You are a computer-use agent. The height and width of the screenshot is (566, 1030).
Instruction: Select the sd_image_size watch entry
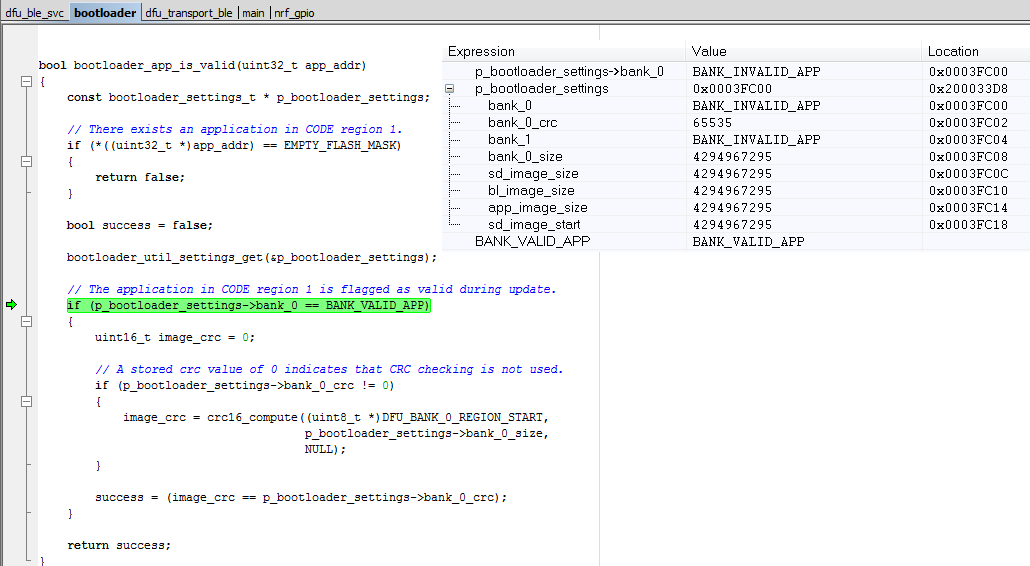point(533,174)
